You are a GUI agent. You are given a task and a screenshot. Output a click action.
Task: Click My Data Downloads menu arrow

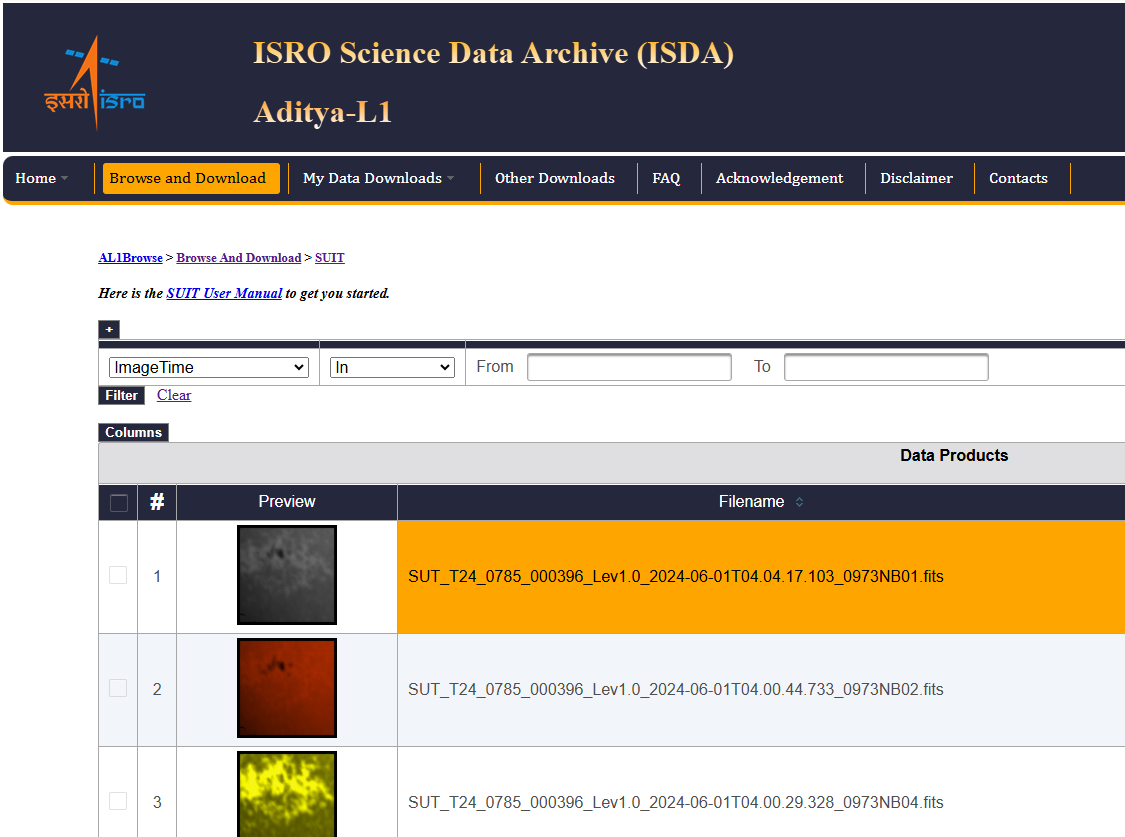(451, 179)
